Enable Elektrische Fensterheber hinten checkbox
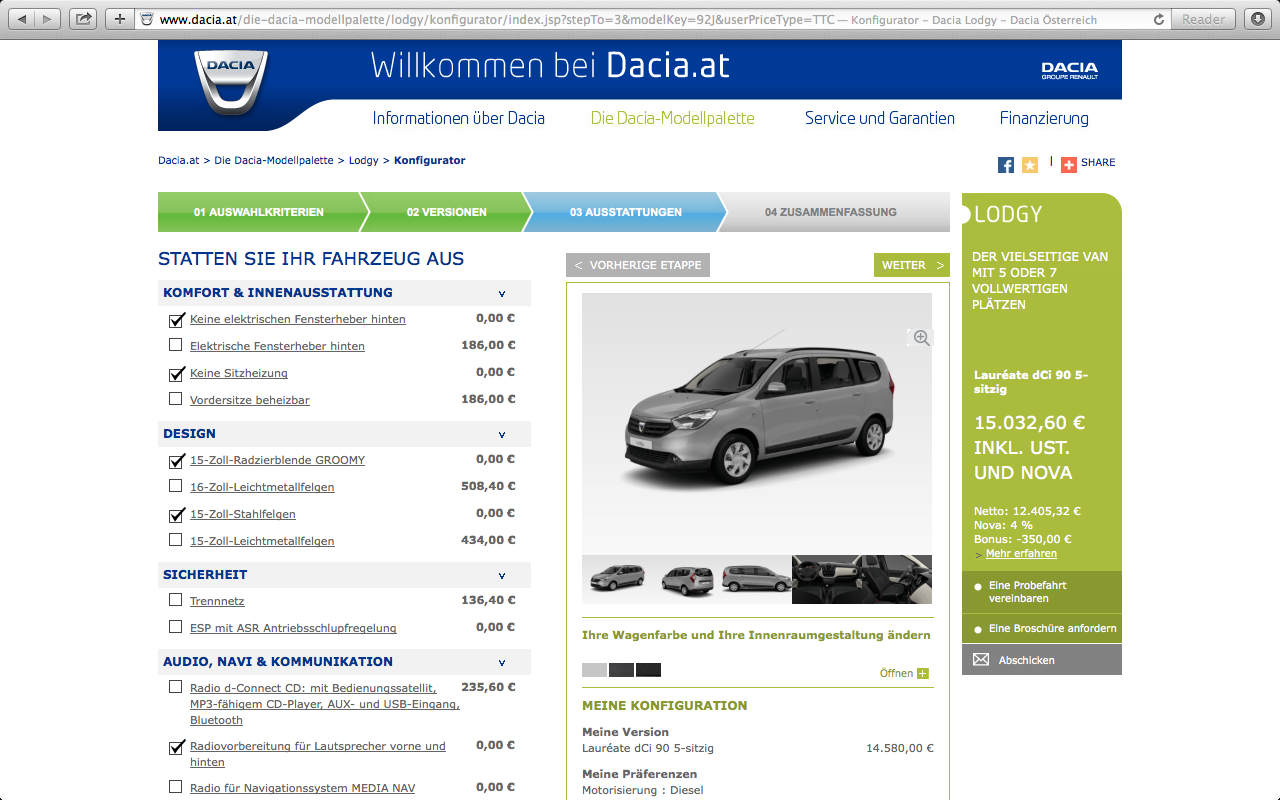The image size is (1280, 800). (176, 345)
